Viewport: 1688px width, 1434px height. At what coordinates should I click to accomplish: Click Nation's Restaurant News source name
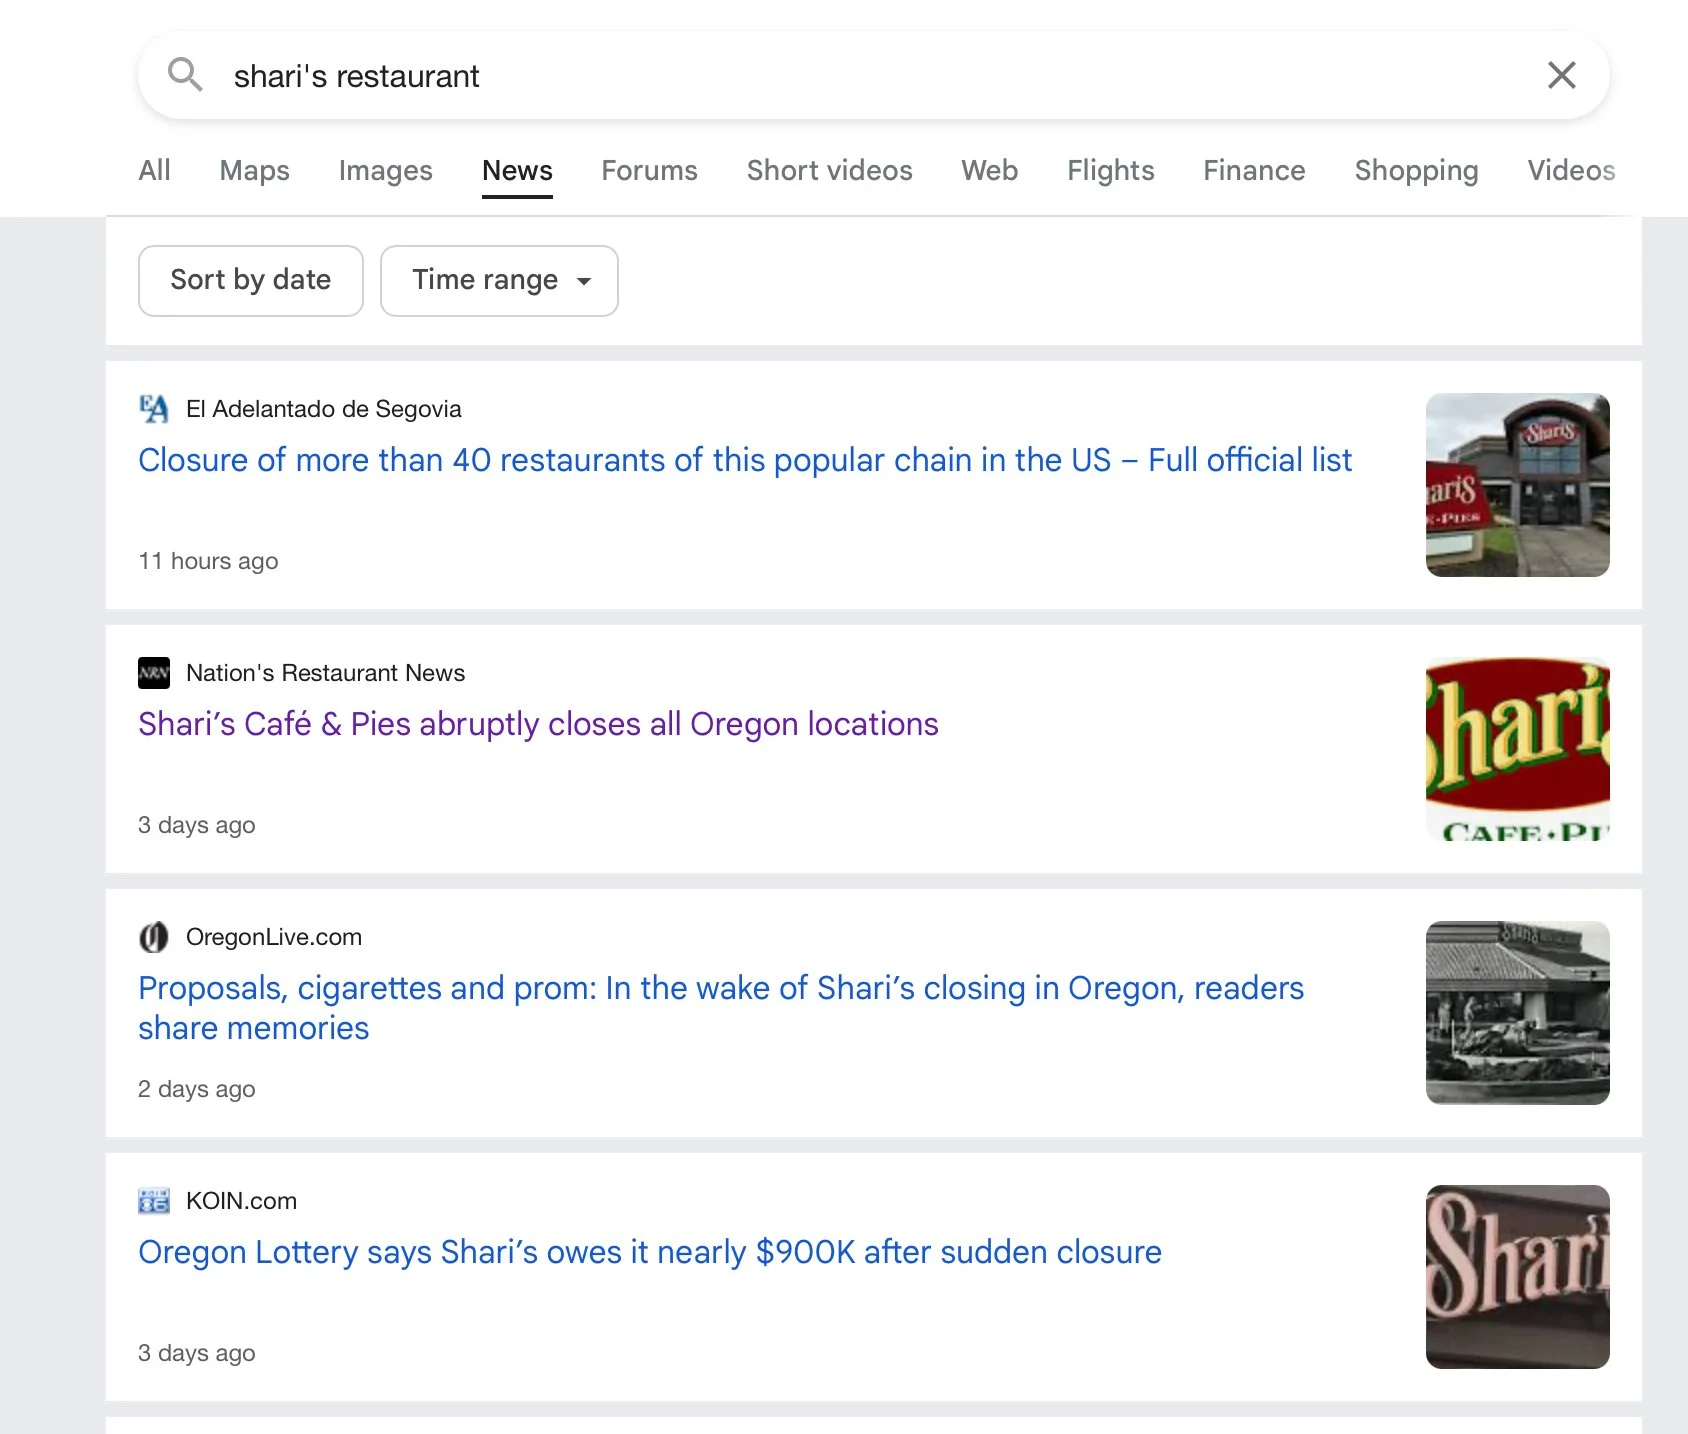pyautogui.click(x=325, y=673)
